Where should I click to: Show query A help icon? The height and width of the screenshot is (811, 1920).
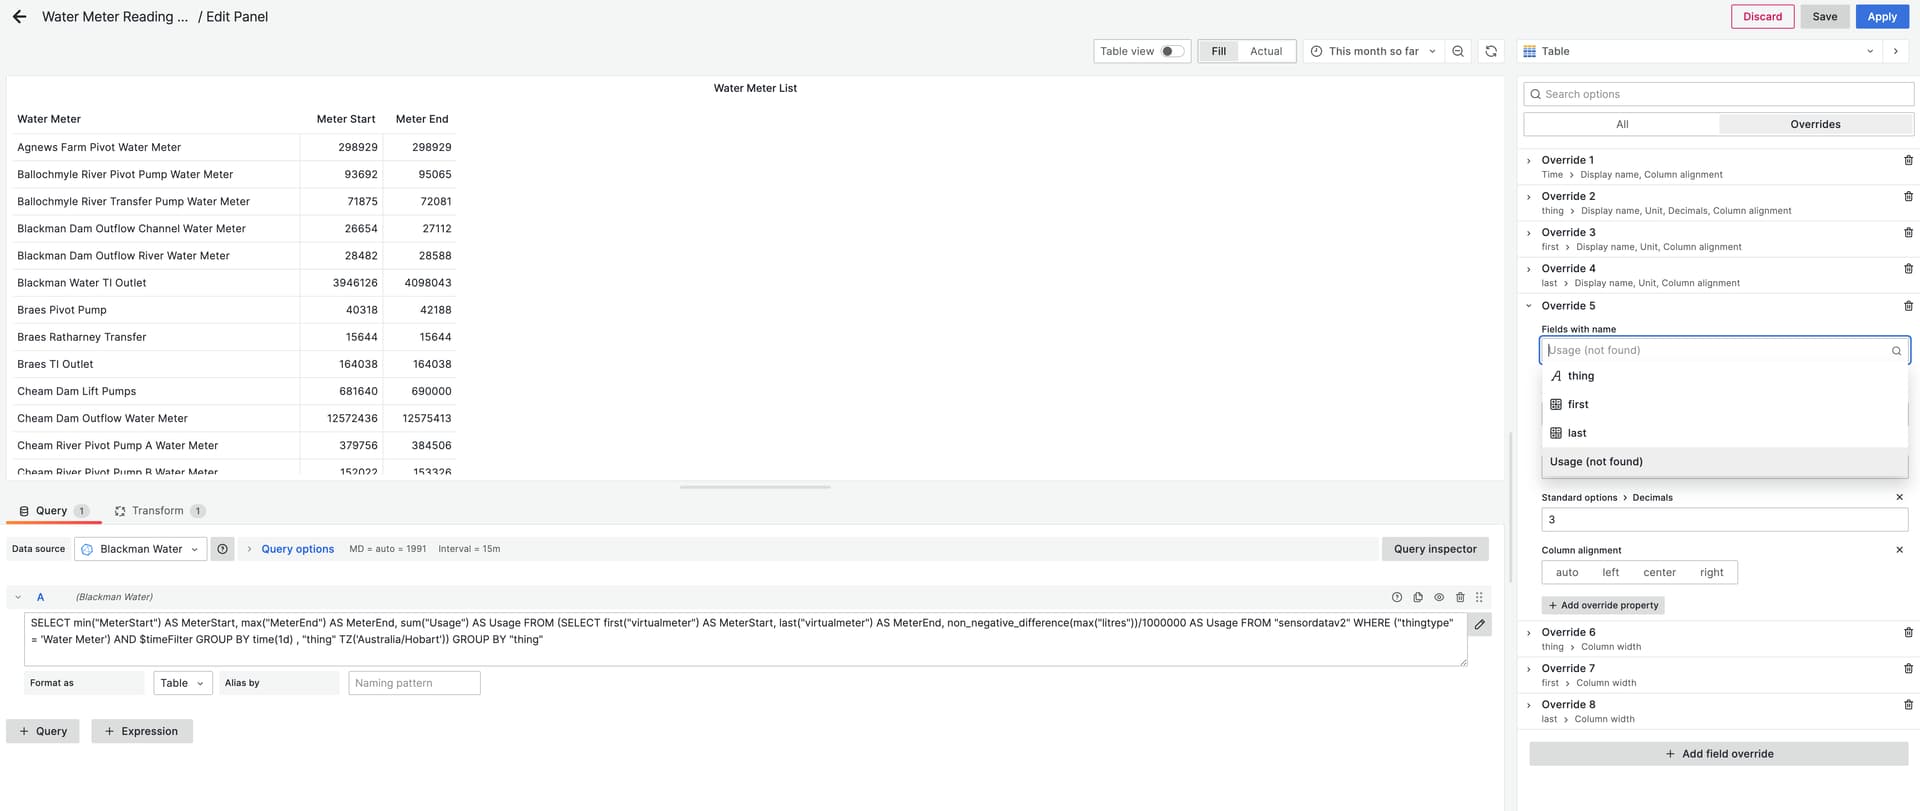coord(1397,597)
